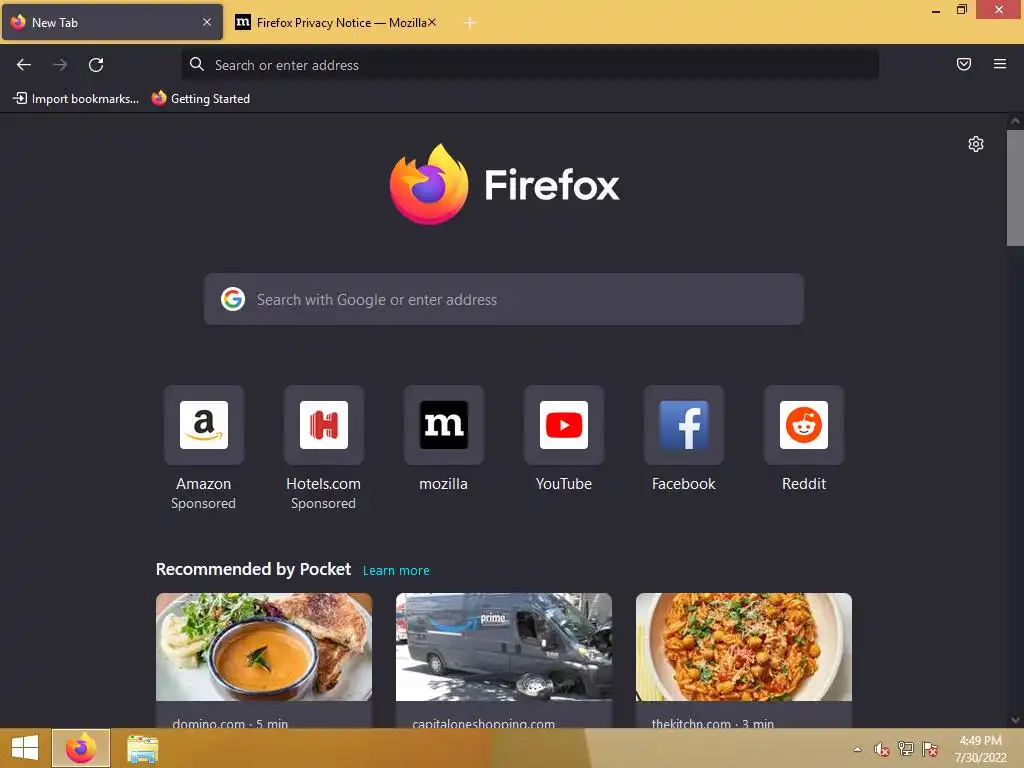This screenshot has width=1024, height=768.
Task: Close the Firefox Privacy Notice tab
Action: pos(432,22)
